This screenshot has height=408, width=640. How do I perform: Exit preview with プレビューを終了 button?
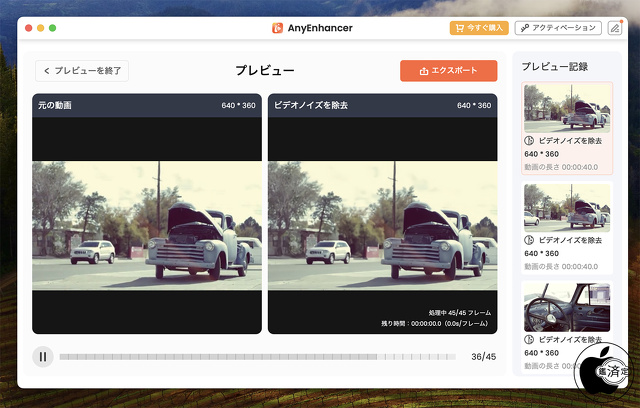pyautogui.click(x=82, y=71)
